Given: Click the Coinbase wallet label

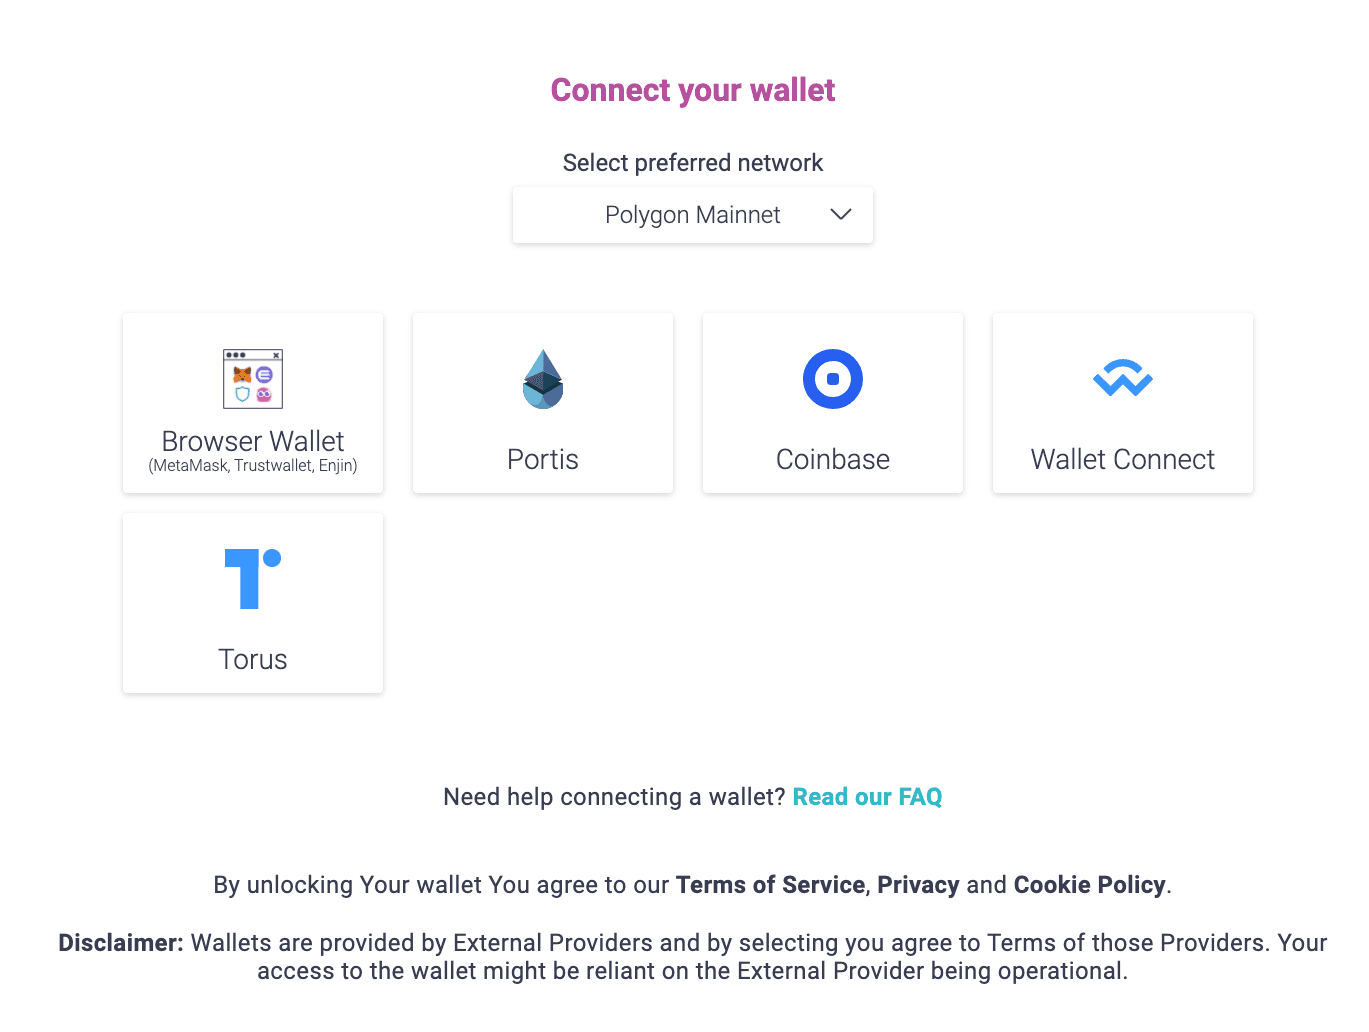Looking at the screenshot, I should tap(833, 459).
